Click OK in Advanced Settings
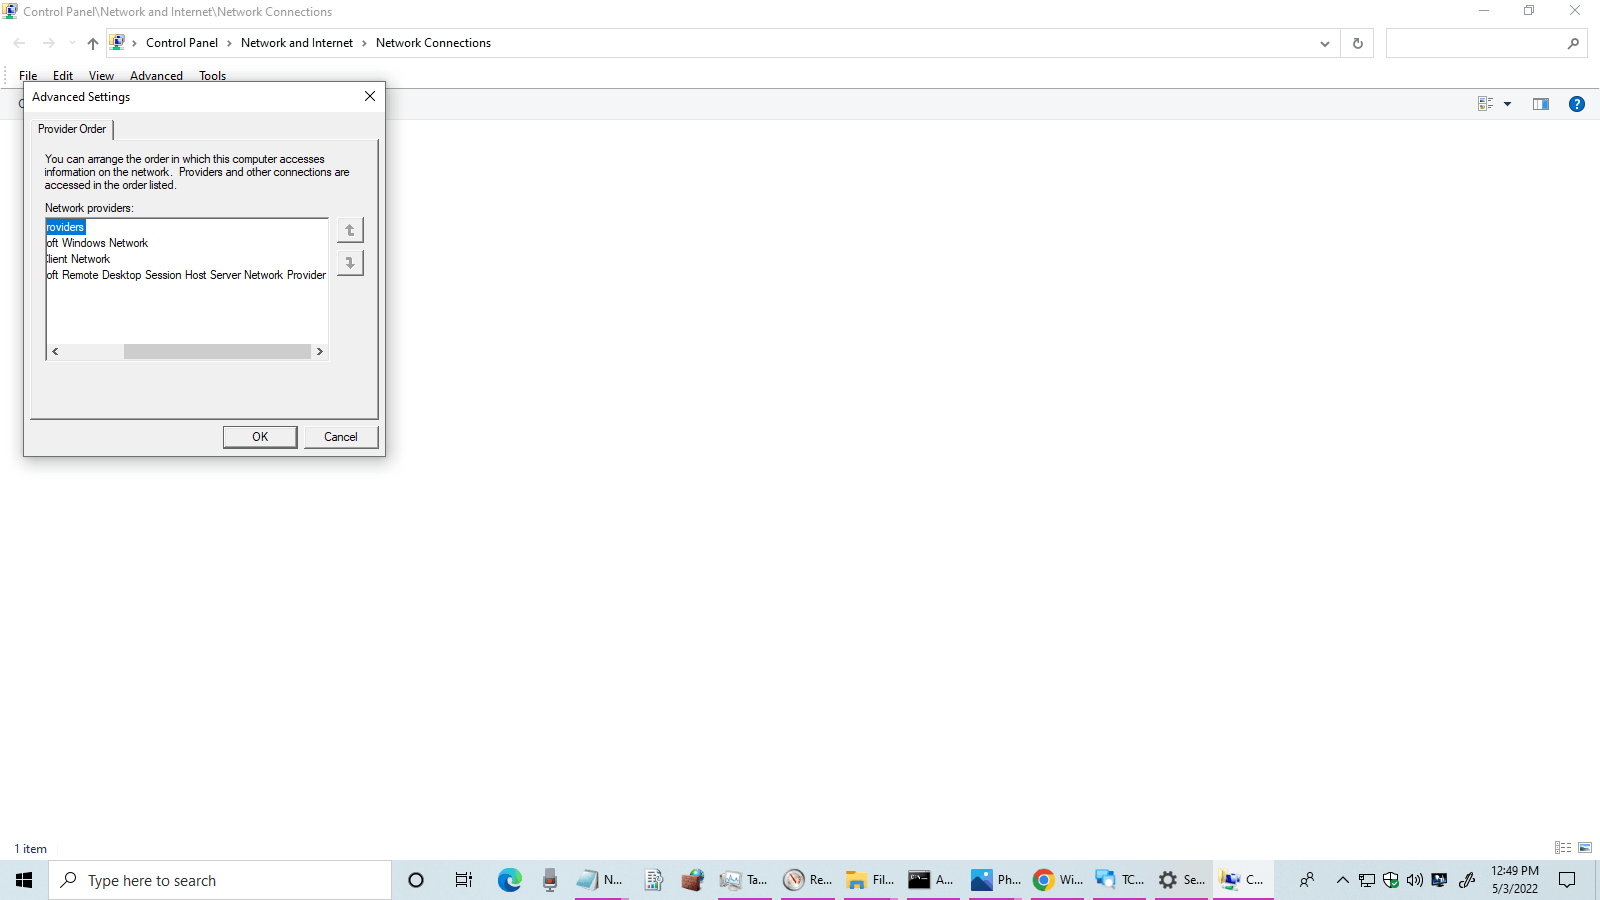Screen dimensions: 1600x900 point(260,437)
